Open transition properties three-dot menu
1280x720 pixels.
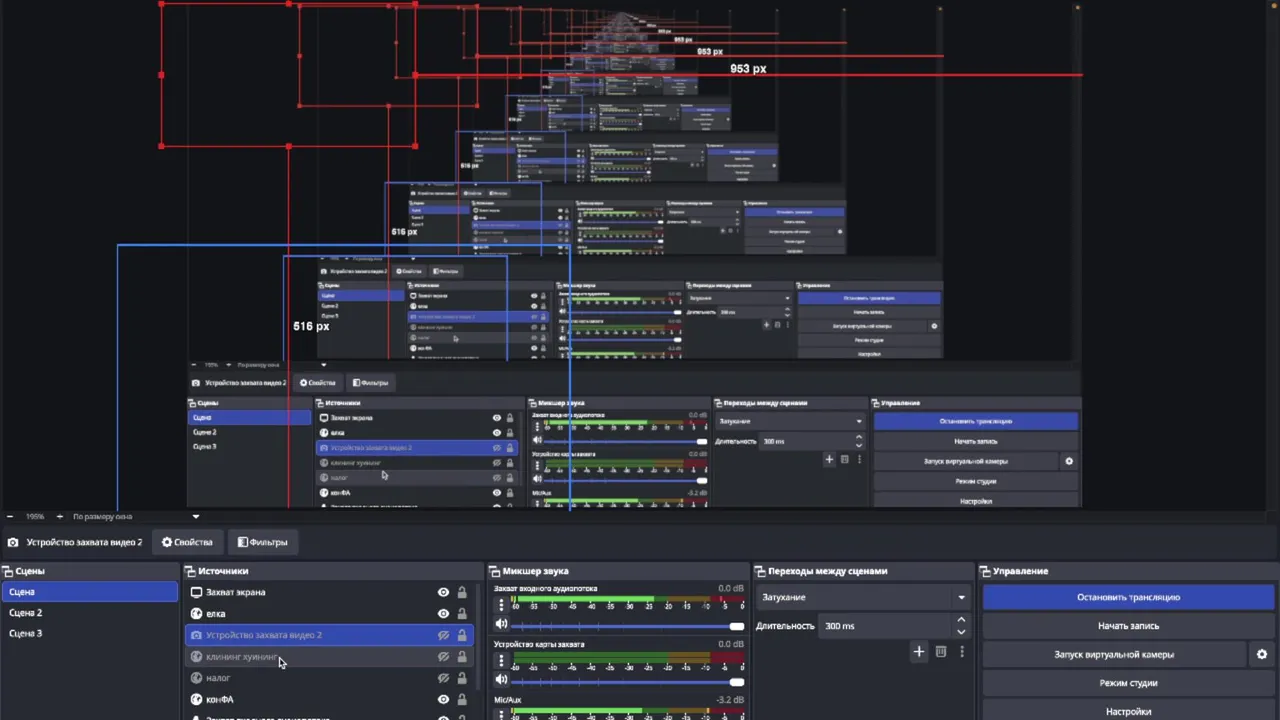(x=962, y=652)
